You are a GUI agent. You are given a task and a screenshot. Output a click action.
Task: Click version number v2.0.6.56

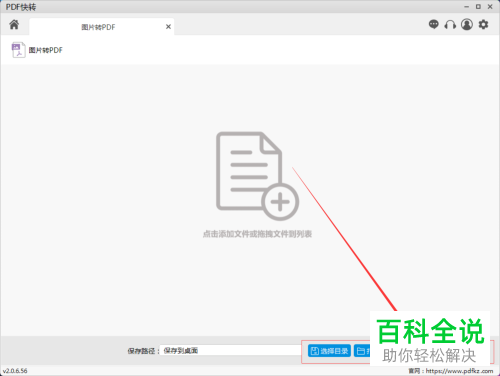(x=15, y=371)
